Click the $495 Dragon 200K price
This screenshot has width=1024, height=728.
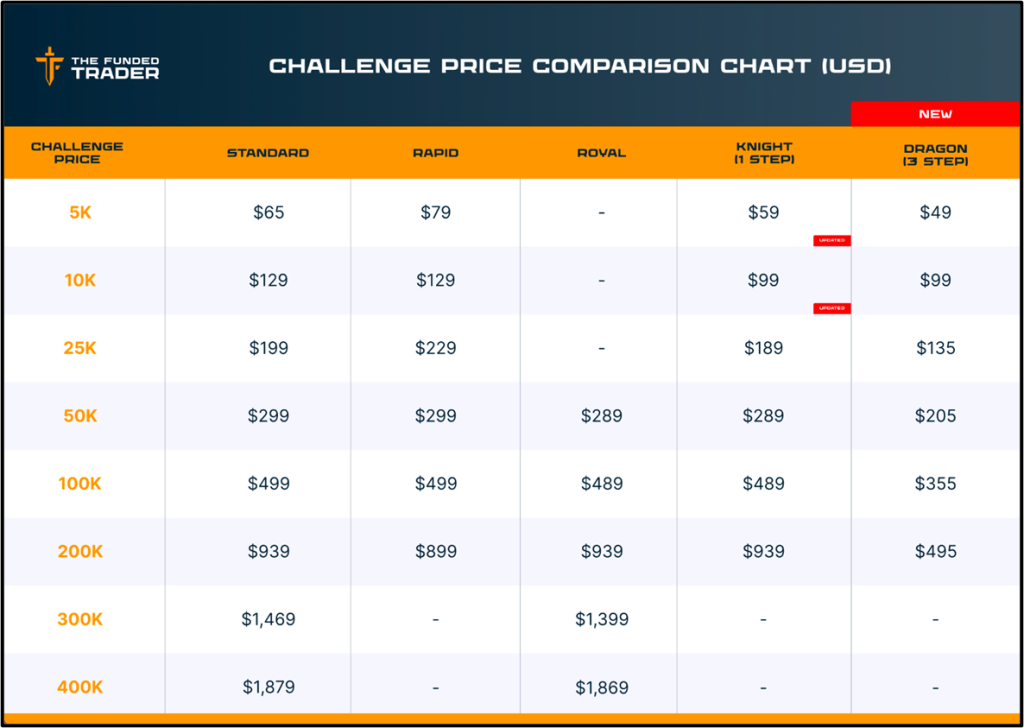tap(935, 552)
